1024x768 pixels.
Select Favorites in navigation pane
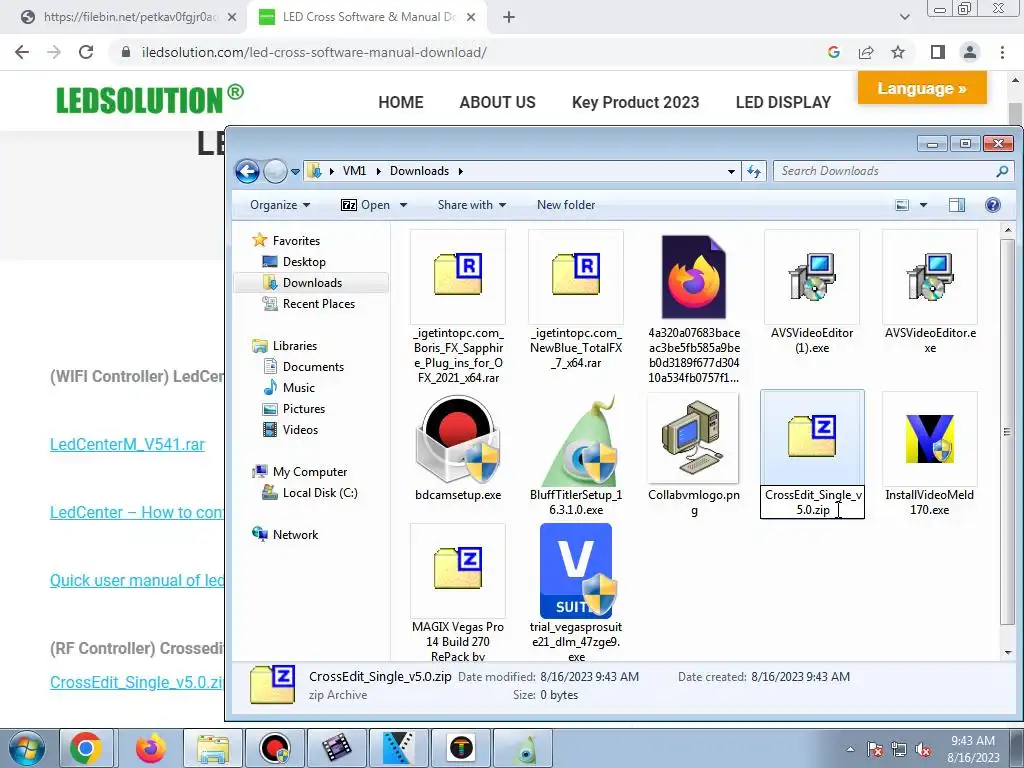point(296,241)
